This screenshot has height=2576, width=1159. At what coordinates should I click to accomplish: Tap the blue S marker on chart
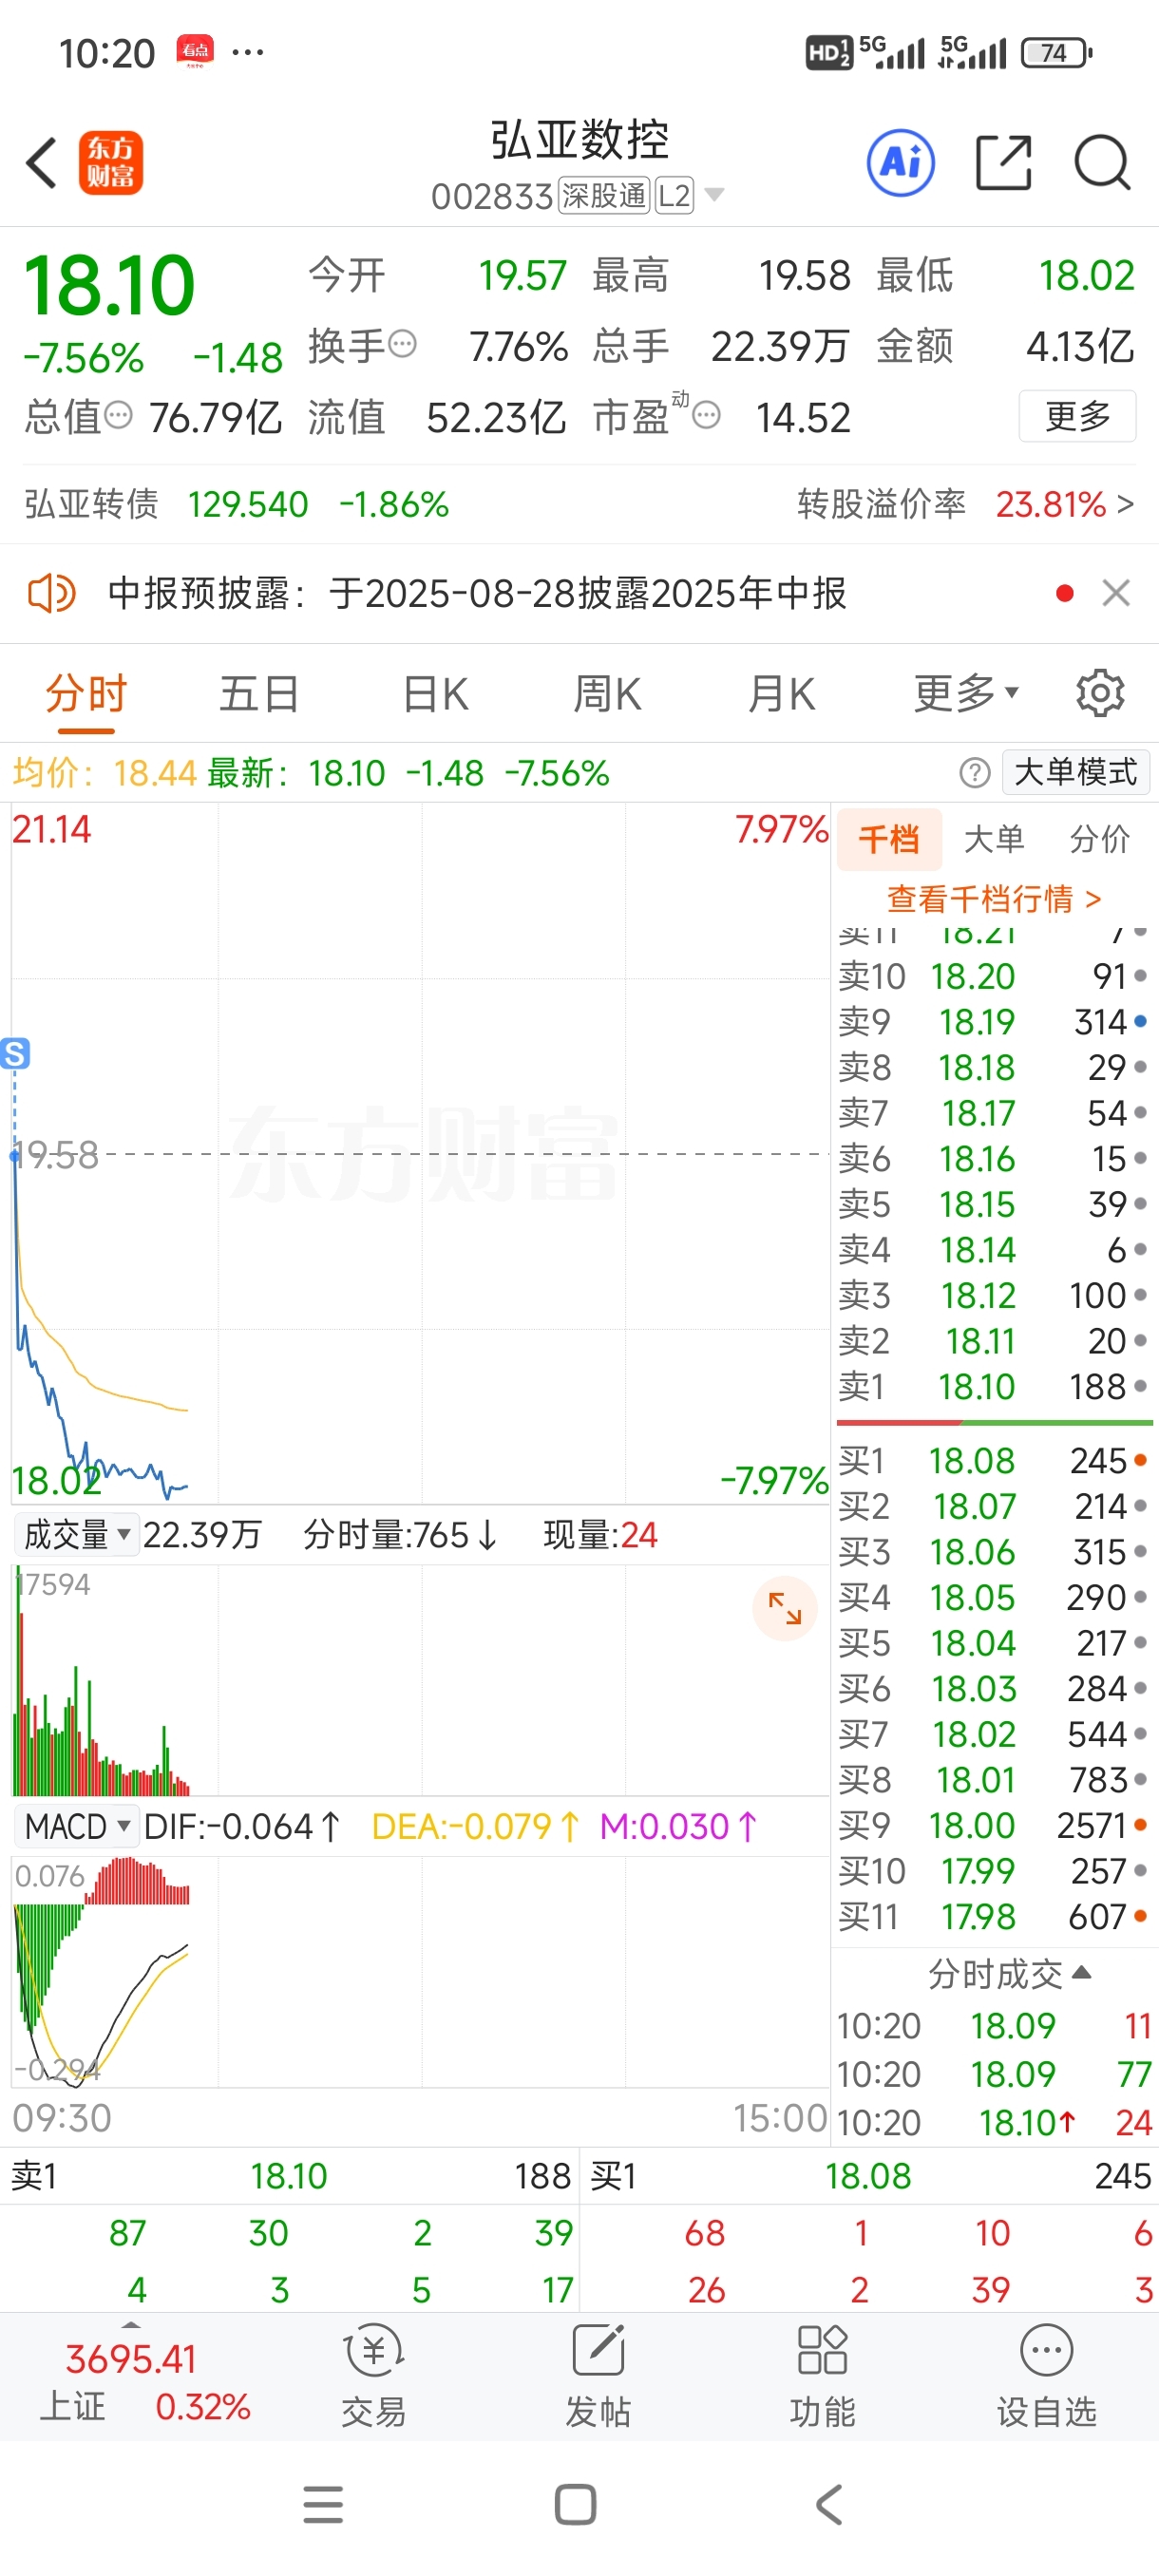click(x=15, y=1053)
